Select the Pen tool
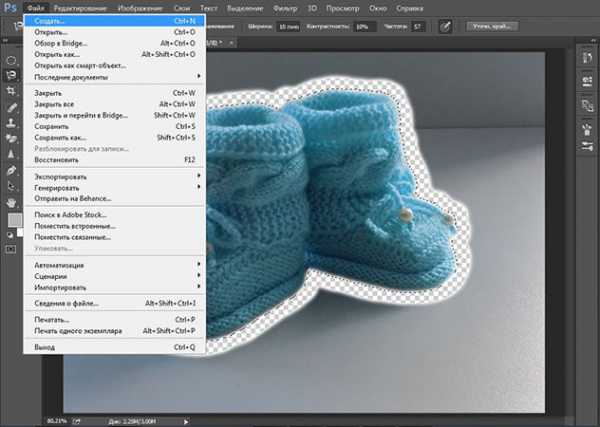Viewport: 600px width, 427px height. click(13, 170)
